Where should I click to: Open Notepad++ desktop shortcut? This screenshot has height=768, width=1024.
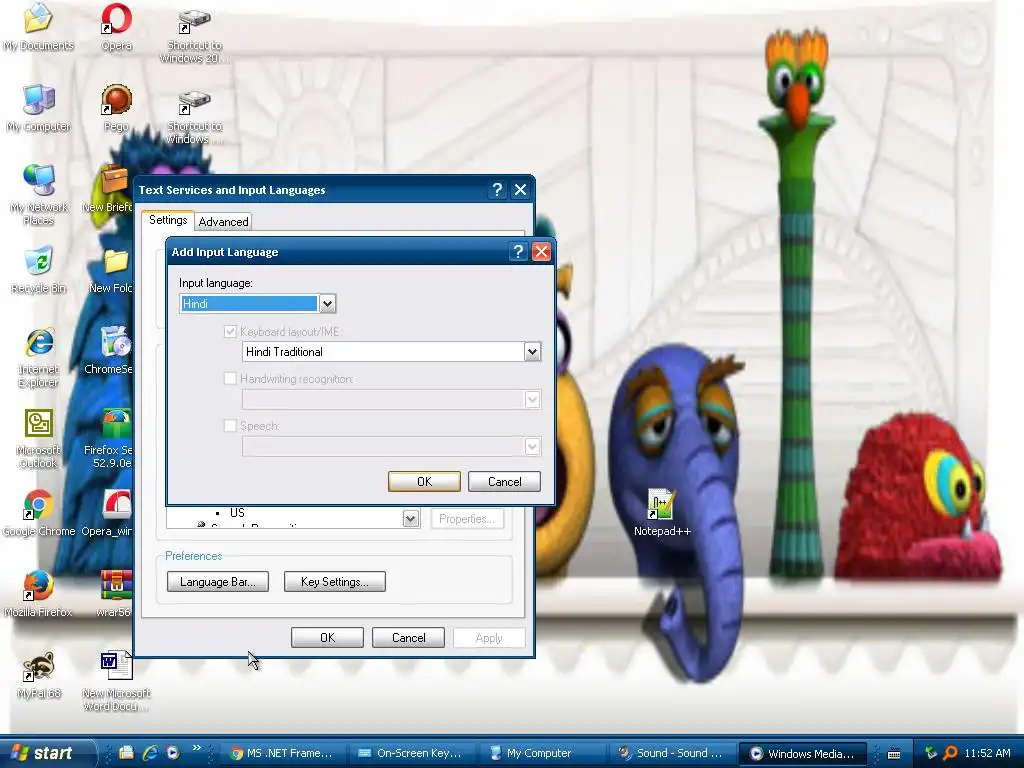coord(662,513)
